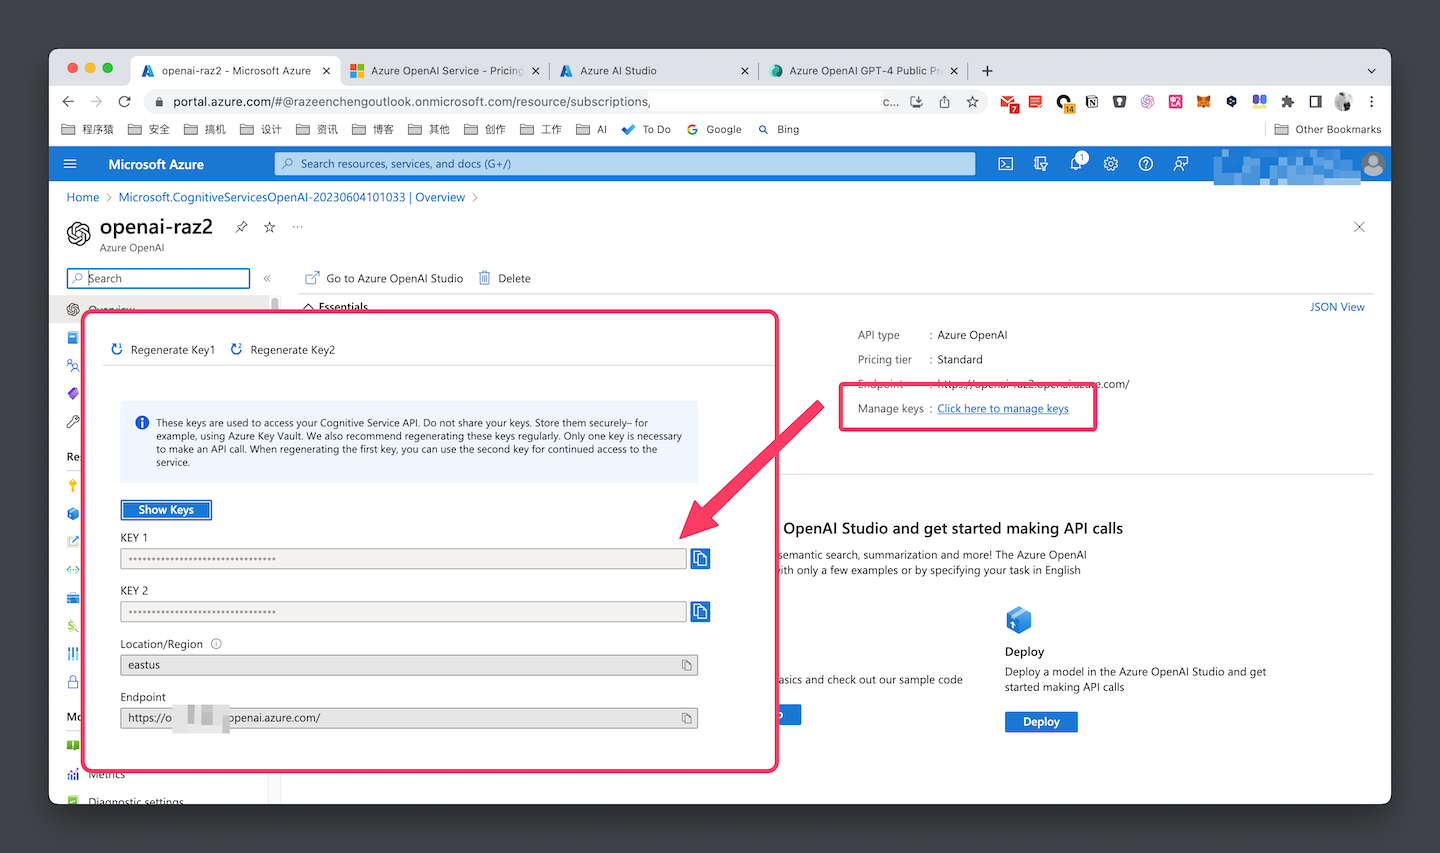
Task: Open the browser tab list chevron
Action: [x=1371, y=71]
